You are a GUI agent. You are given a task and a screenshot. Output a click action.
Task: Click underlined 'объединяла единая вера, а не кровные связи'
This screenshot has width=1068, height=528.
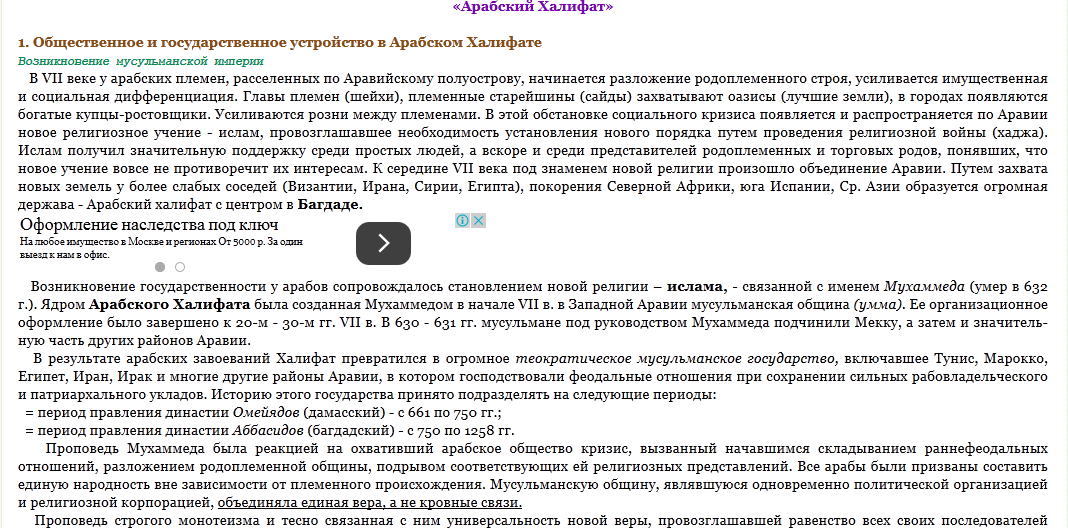370,503
